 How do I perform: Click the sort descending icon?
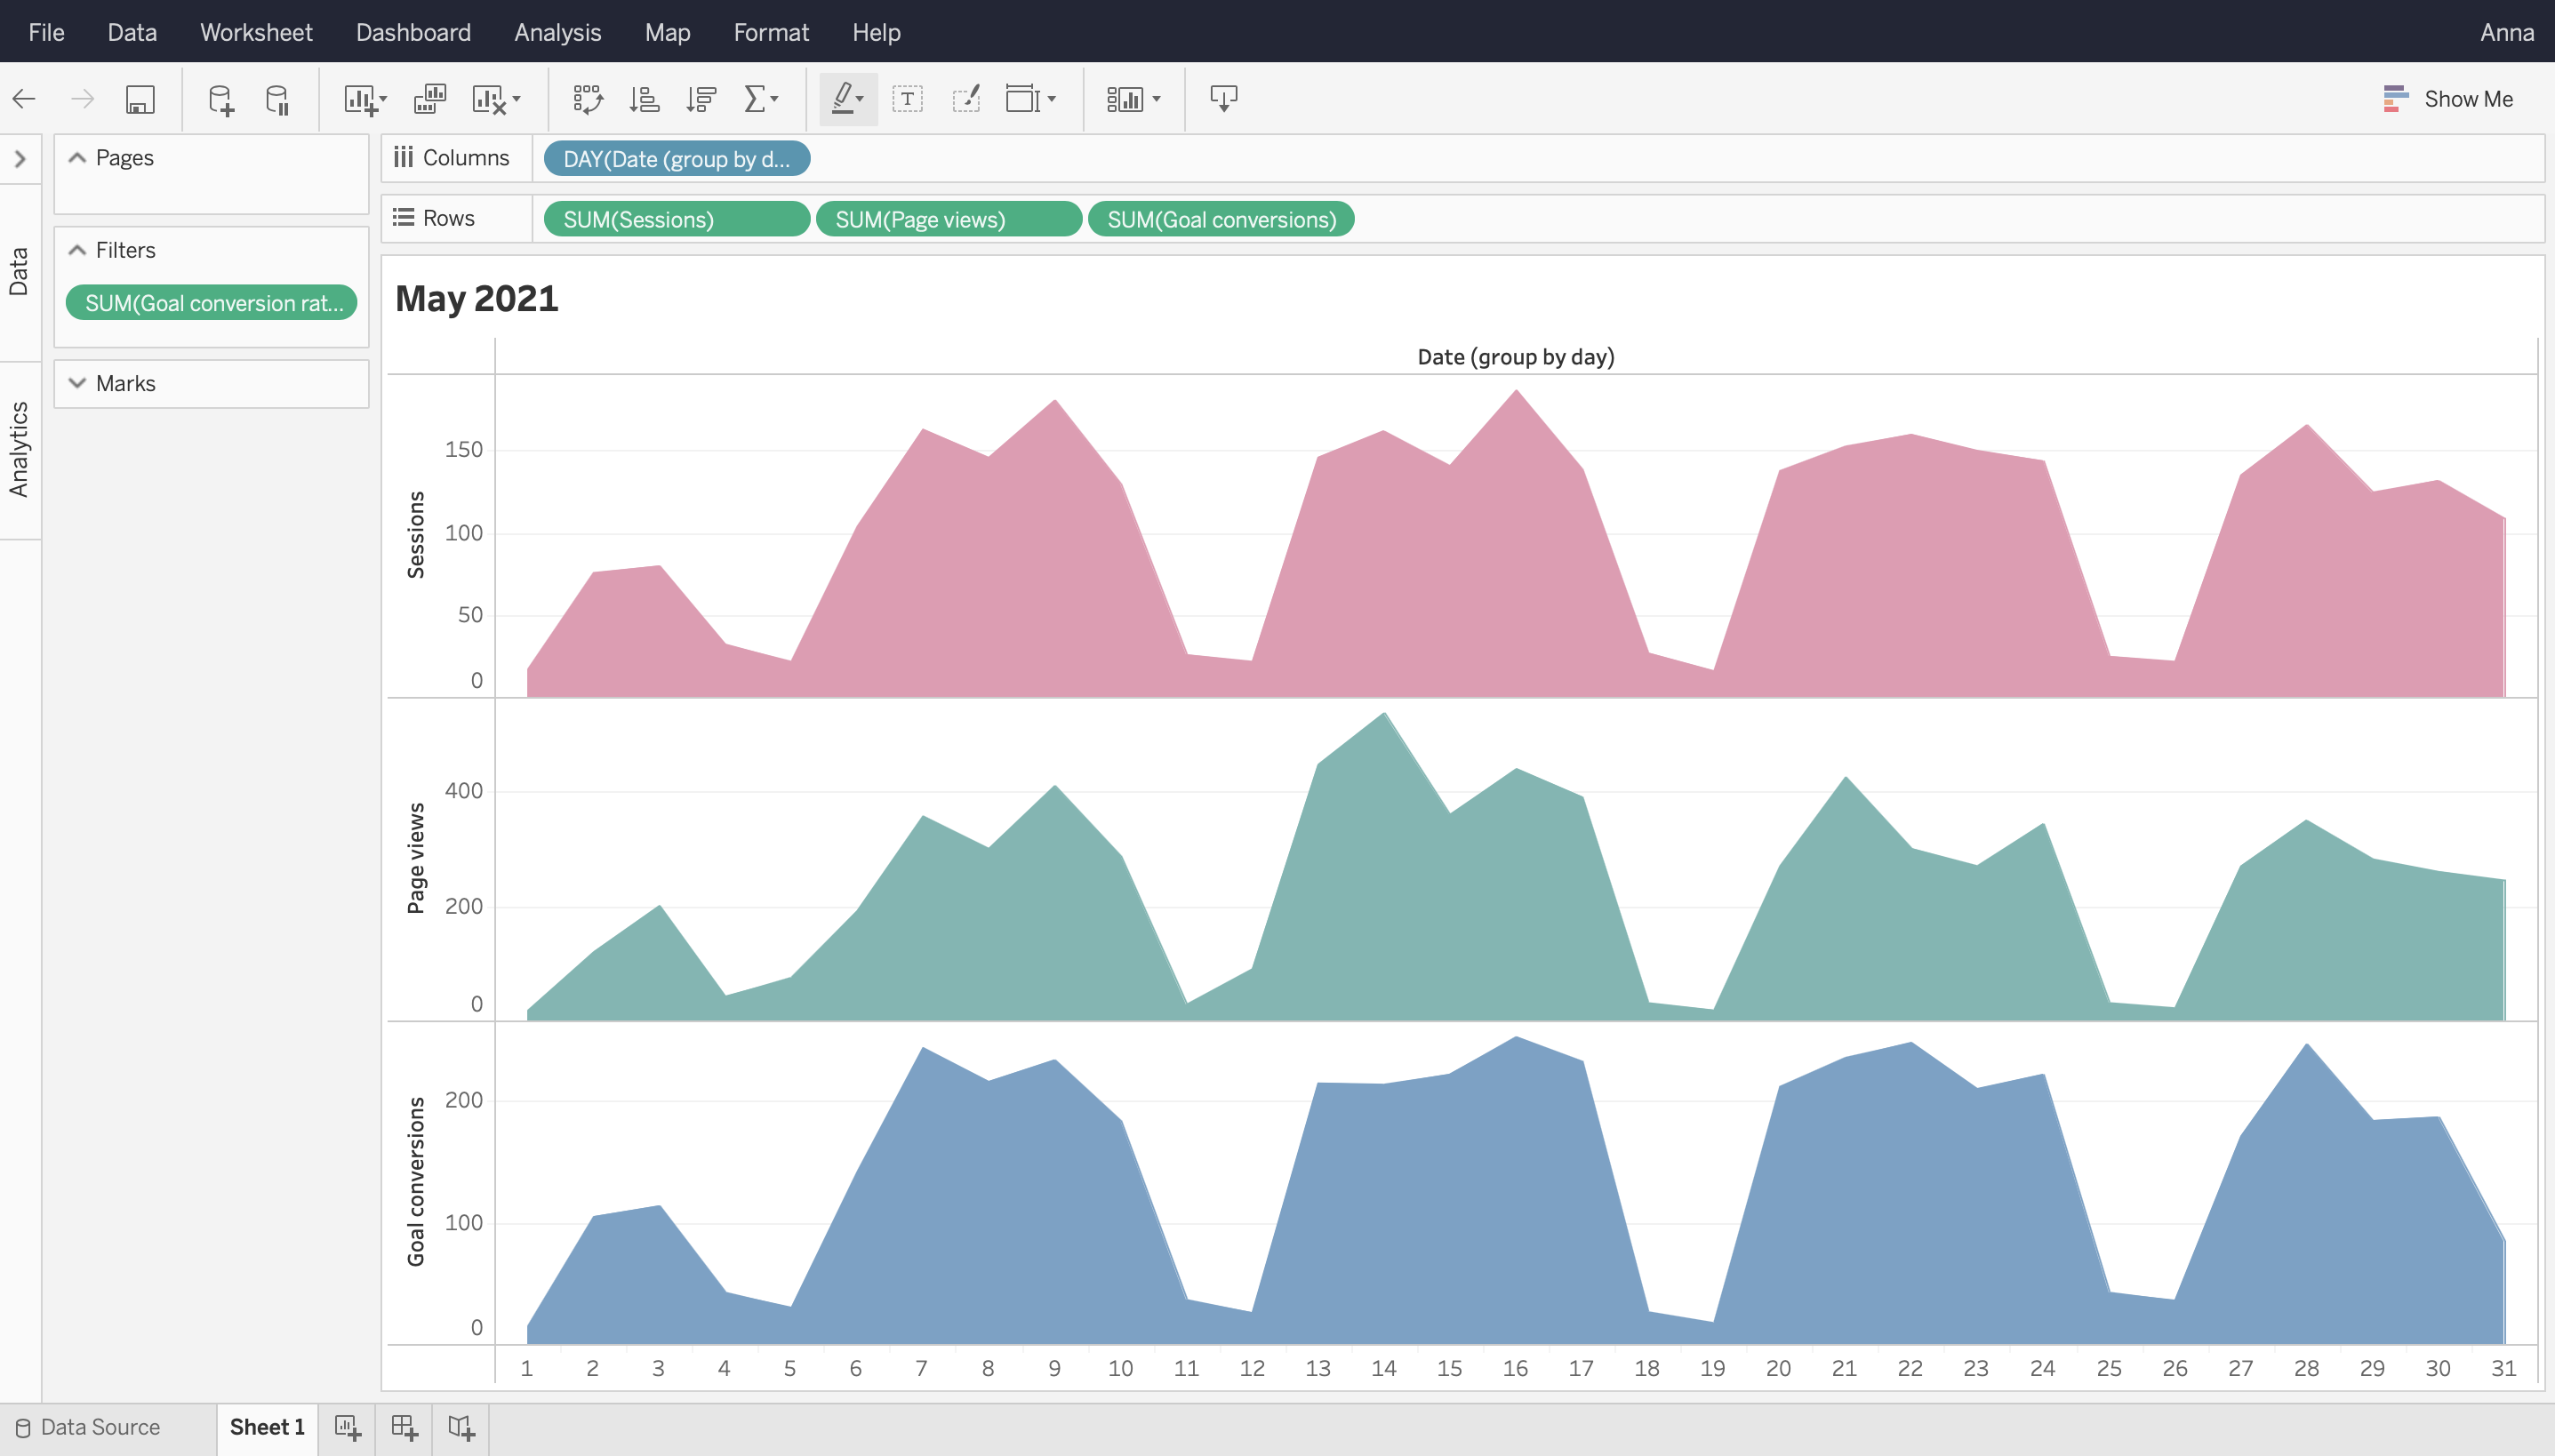(x=697, y=99)
